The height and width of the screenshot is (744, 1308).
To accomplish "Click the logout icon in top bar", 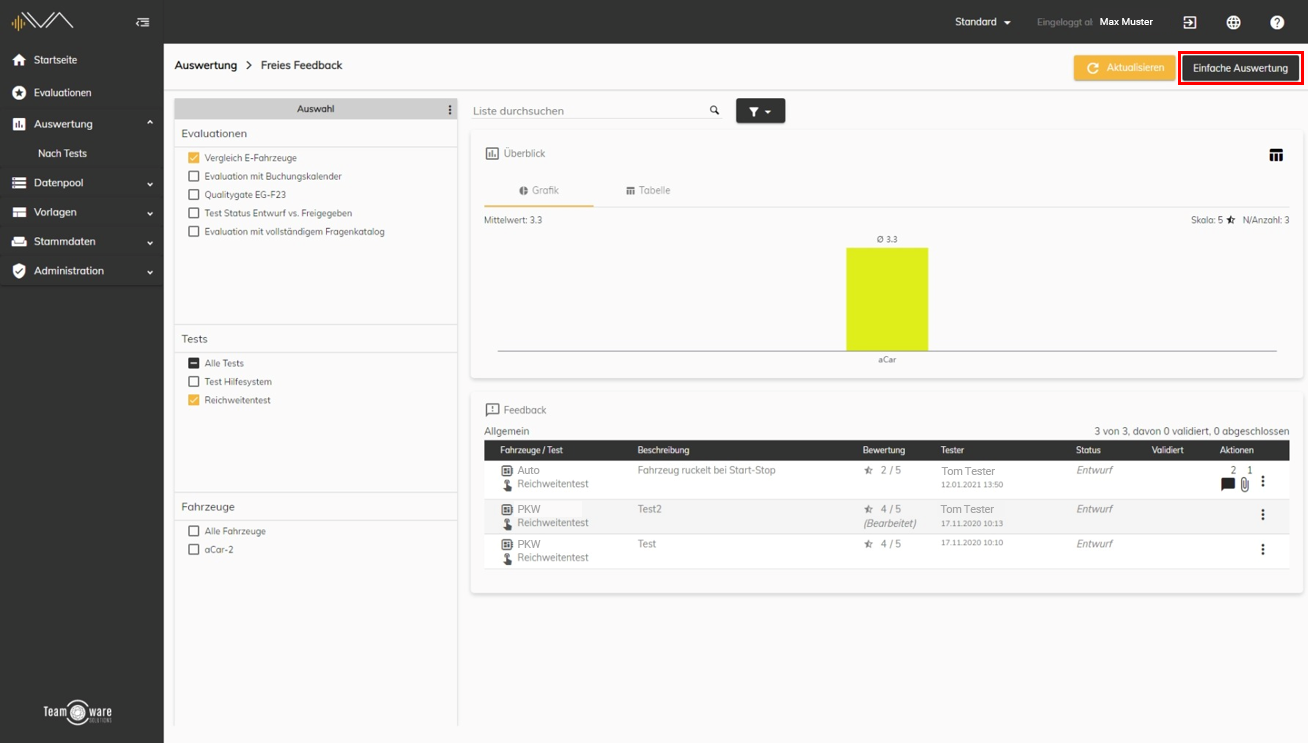I will [1190, 22].
